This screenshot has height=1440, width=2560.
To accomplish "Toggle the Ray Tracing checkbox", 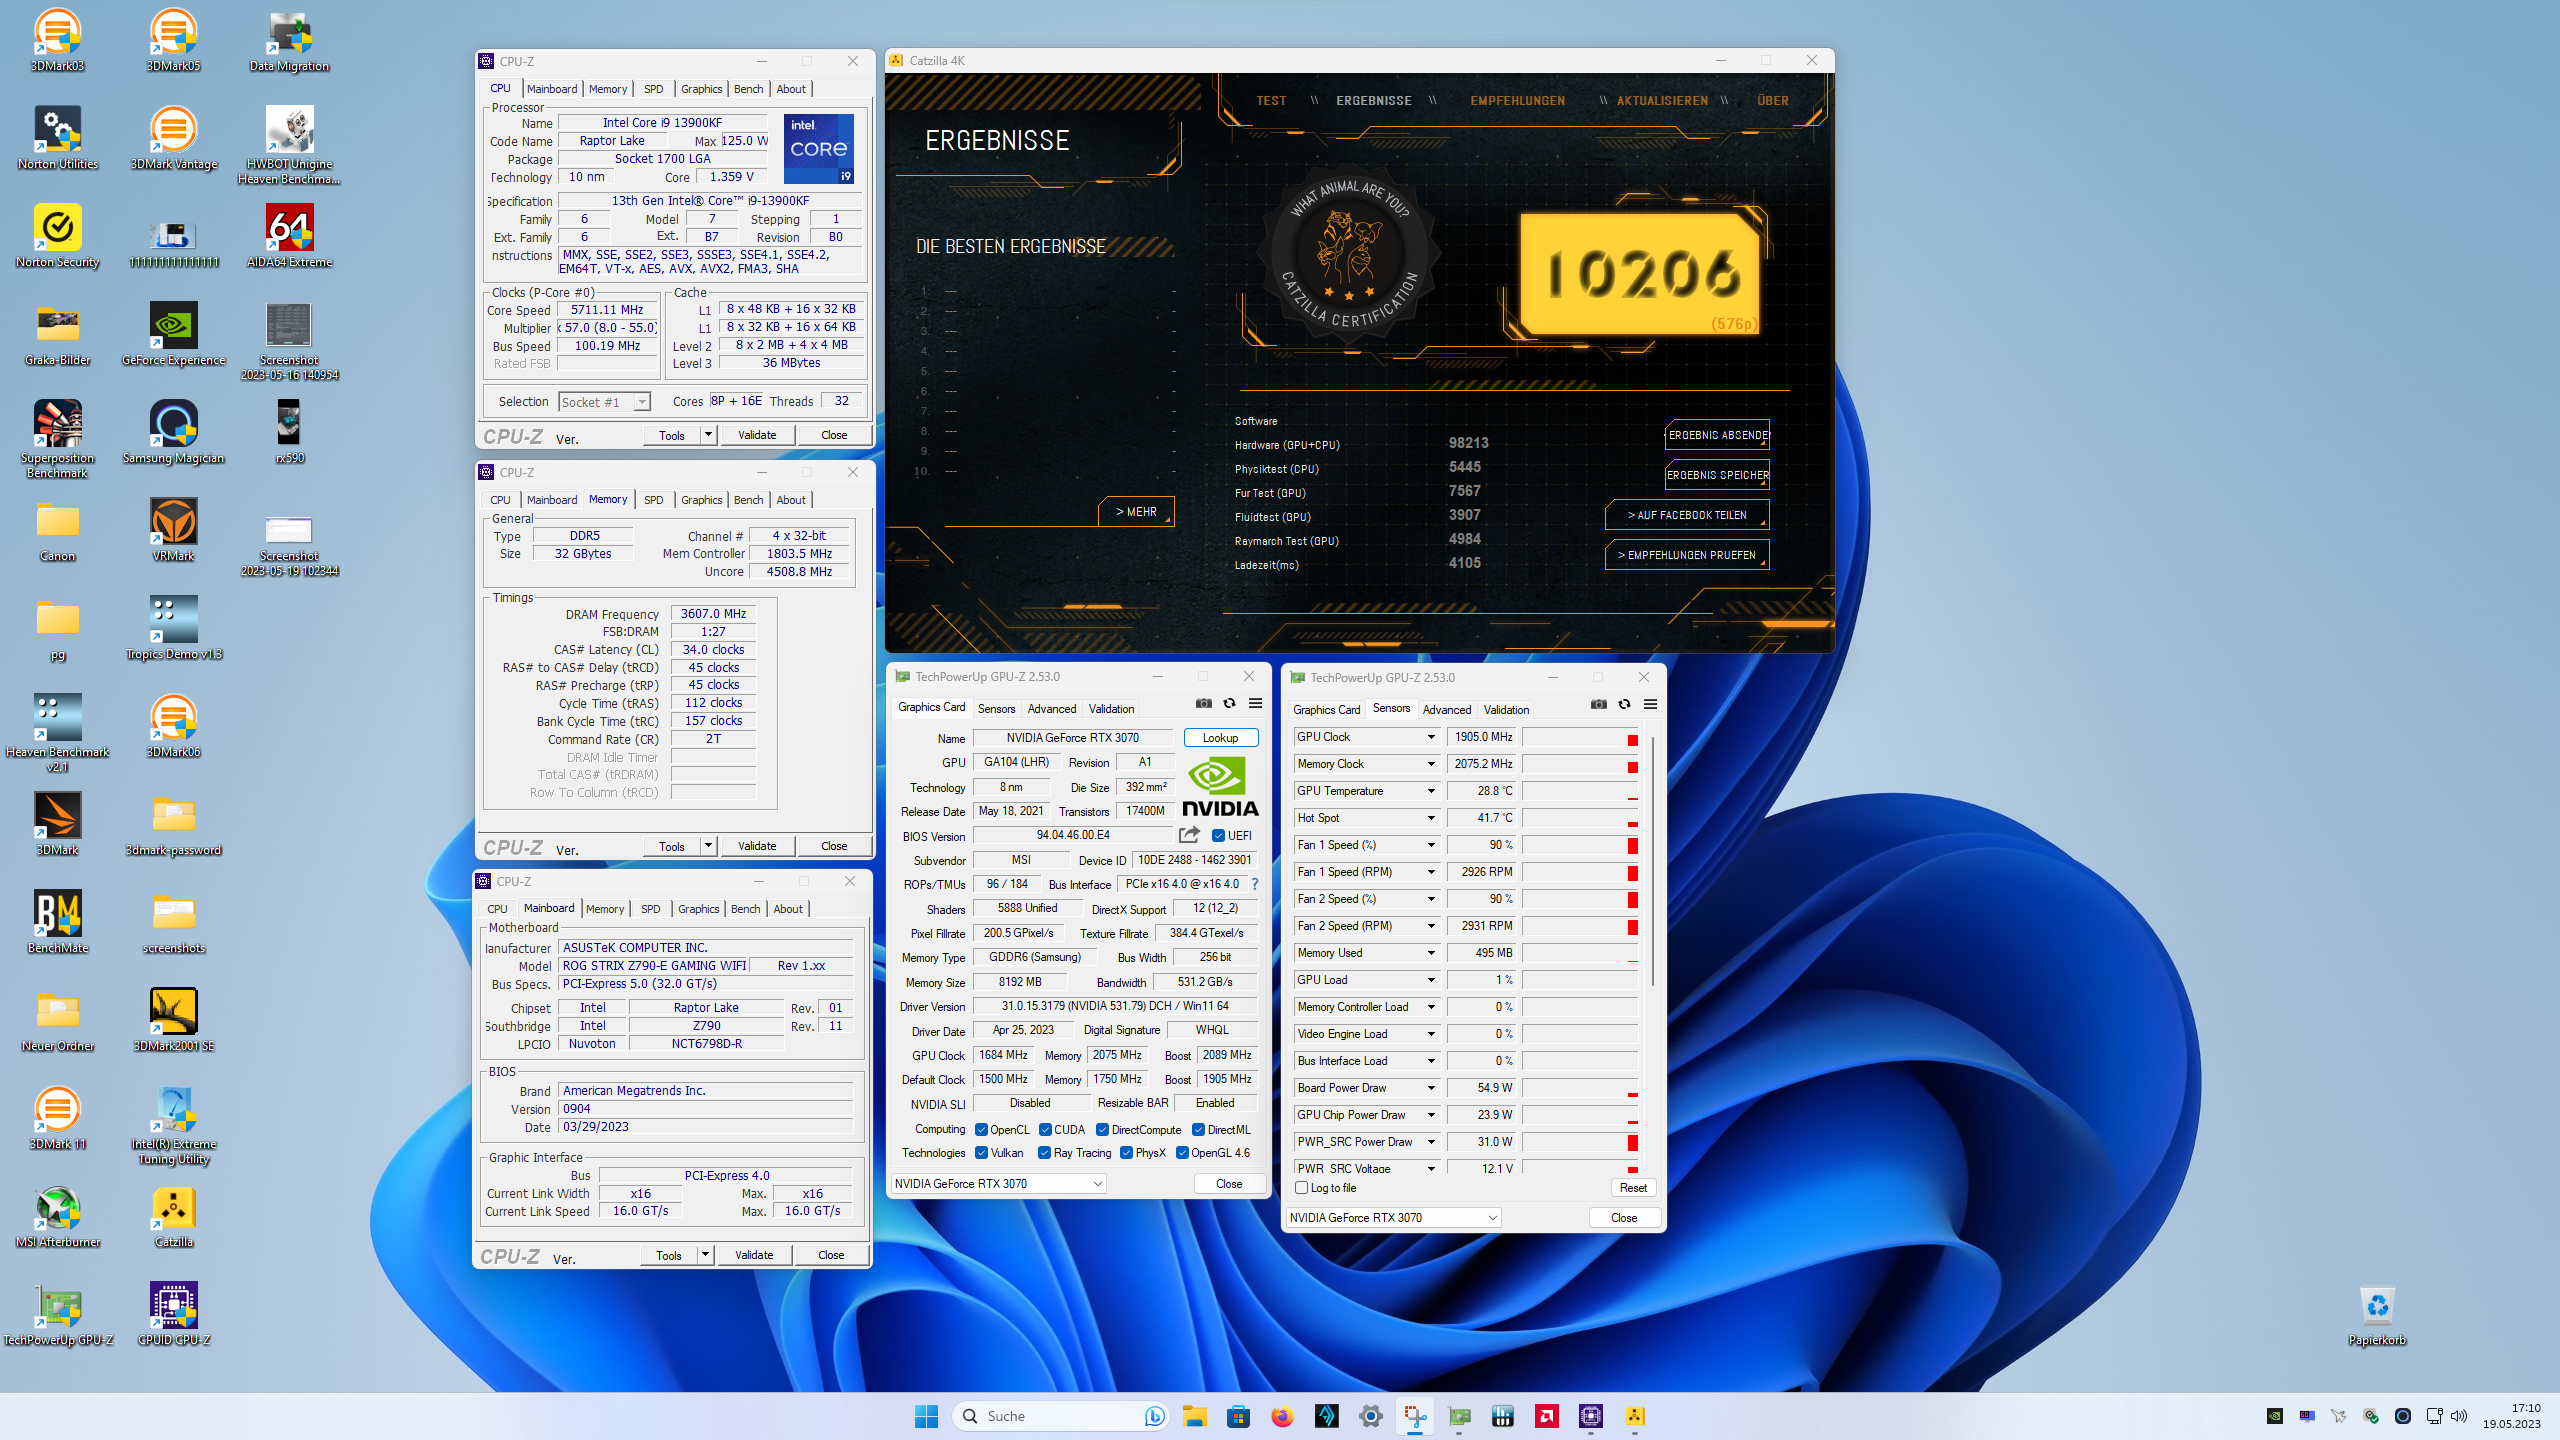I will point(1044,1153).
